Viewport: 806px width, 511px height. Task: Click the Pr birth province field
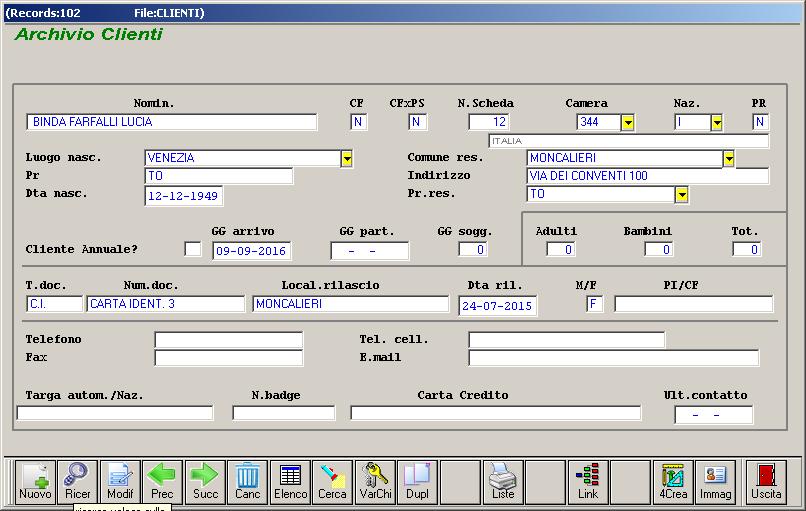coord(219,176)
